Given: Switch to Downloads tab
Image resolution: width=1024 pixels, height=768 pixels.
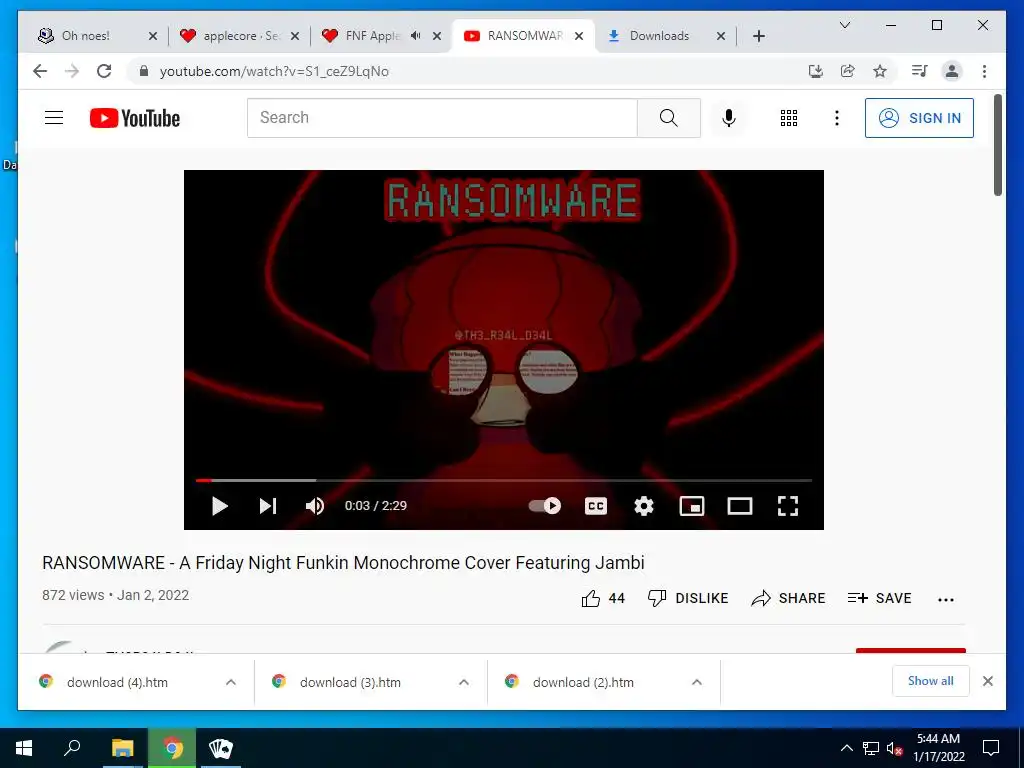Looking at the screenshot, I should pyautogui.click(x=658, y=36).
